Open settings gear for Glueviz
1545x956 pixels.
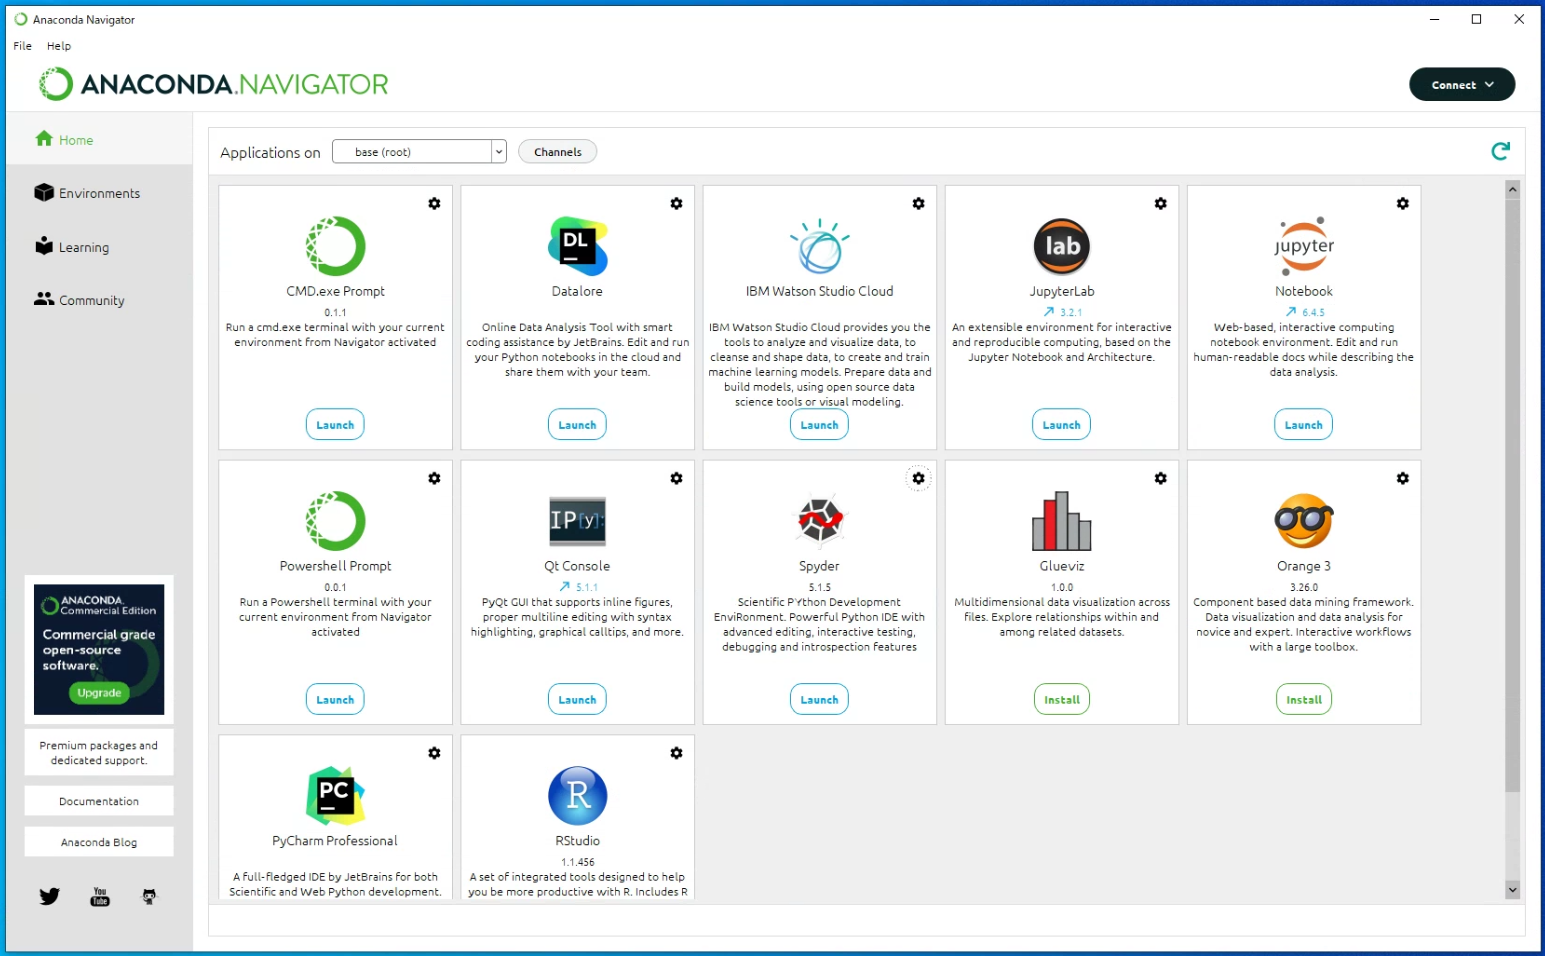[1160, 478]
